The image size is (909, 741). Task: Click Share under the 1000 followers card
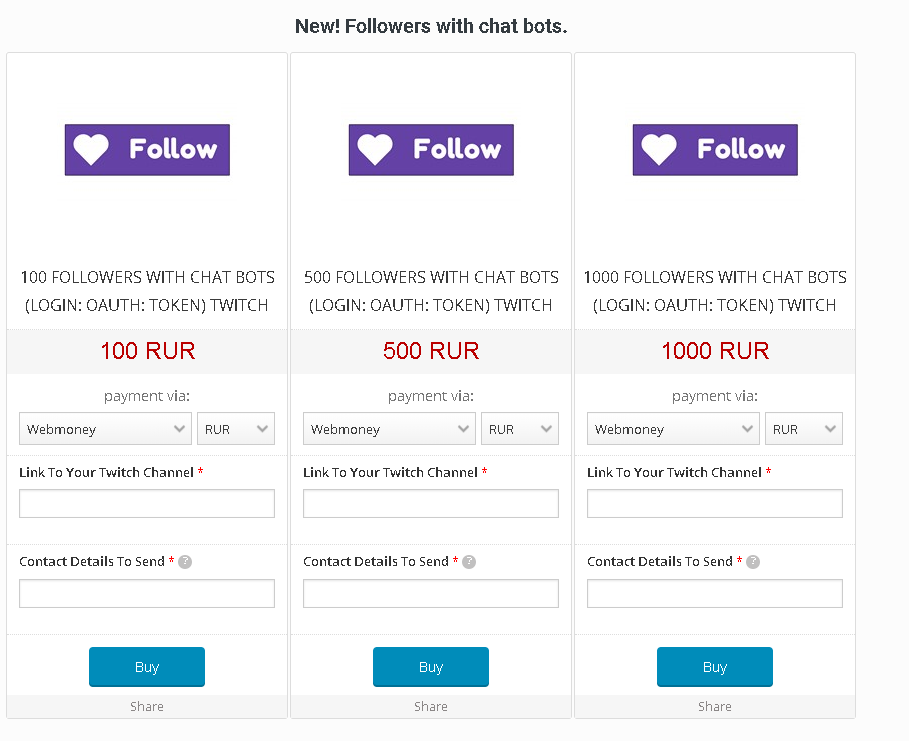[x=715, y=706]
